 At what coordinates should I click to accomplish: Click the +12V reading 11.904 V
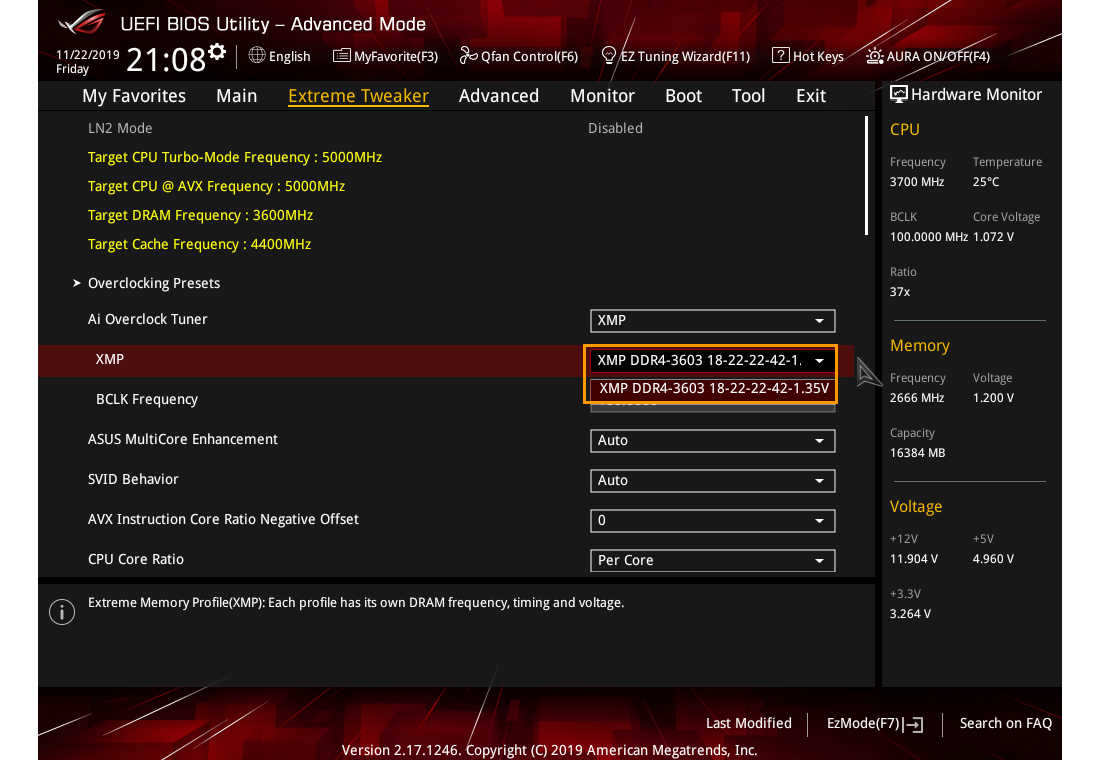(913, 559)
